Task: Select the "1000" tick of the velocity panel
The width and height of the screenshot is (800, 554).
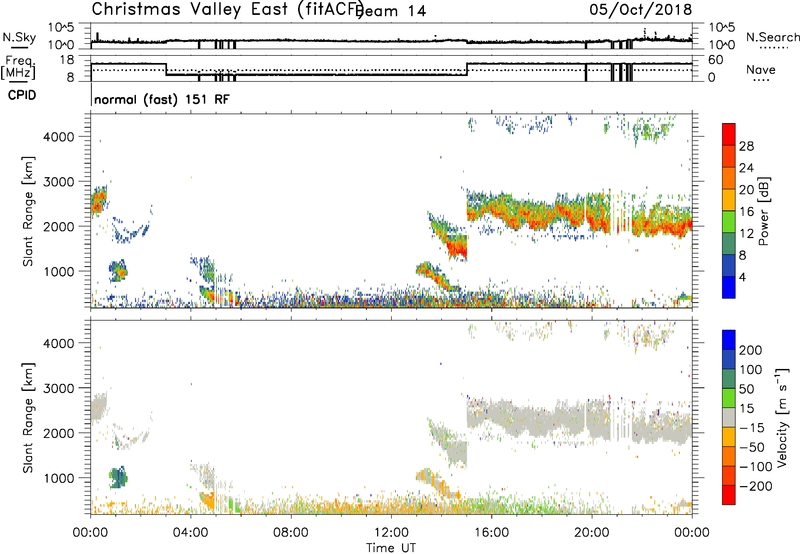Action: point(59,478)
